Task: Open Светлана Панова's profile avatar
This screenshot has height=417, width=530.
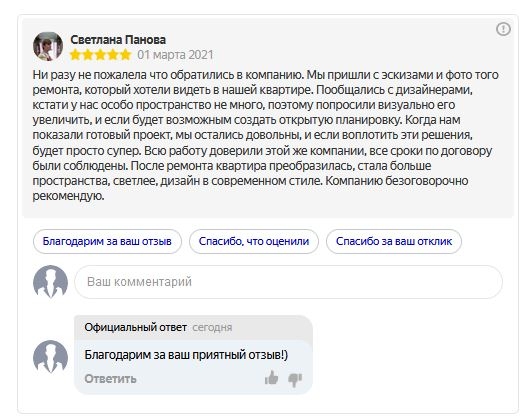Action: coord(48,46)
